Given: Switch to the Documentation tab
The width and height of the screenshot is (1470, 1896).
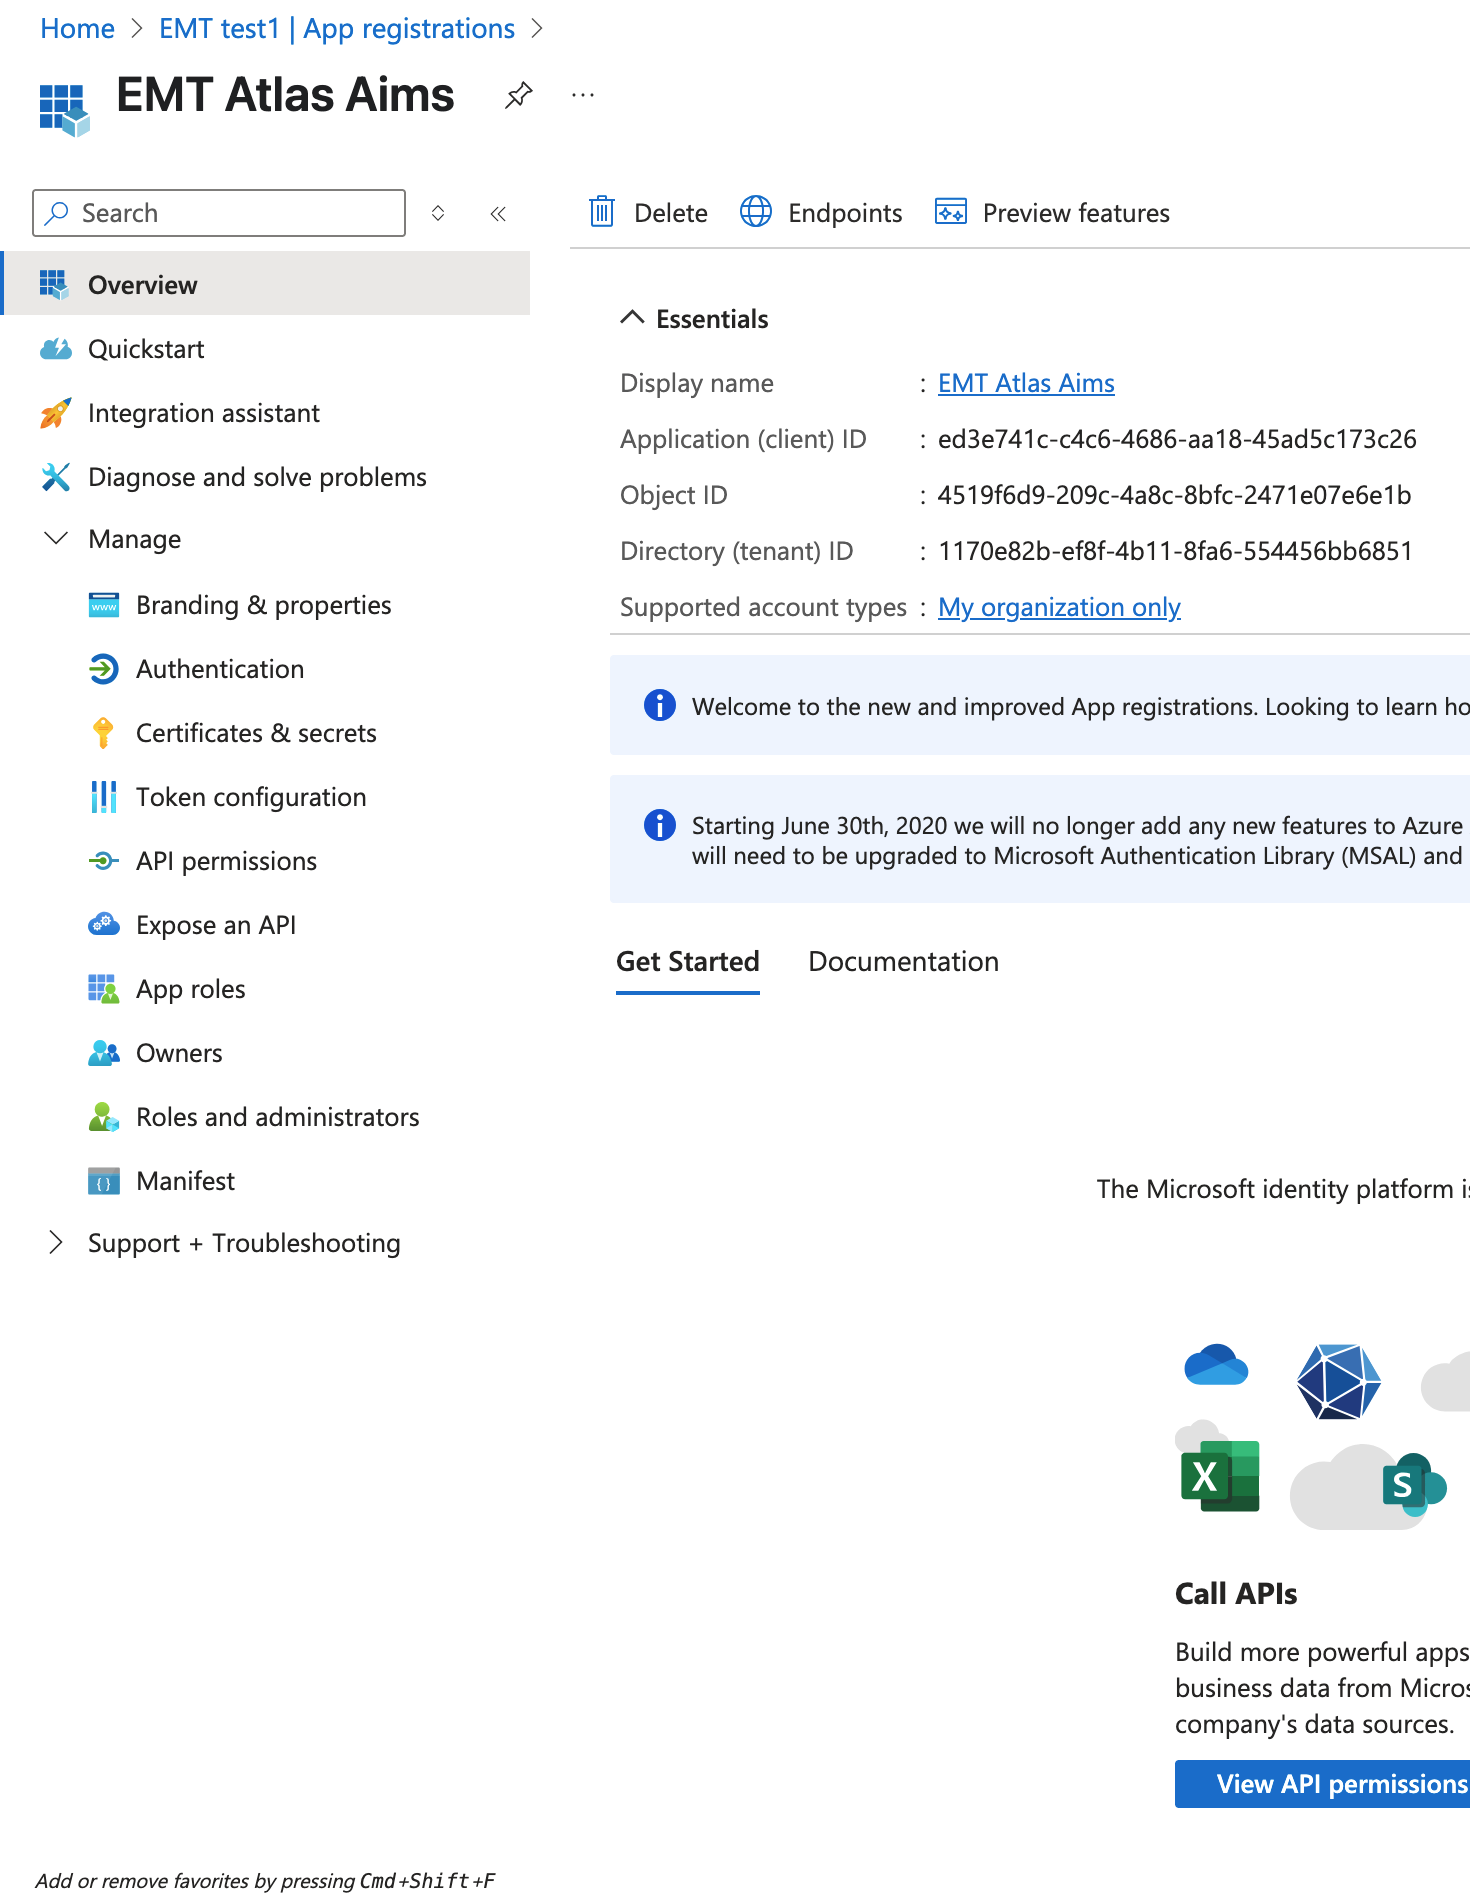Looking at the screenshot, I should (x=903, y=961).
